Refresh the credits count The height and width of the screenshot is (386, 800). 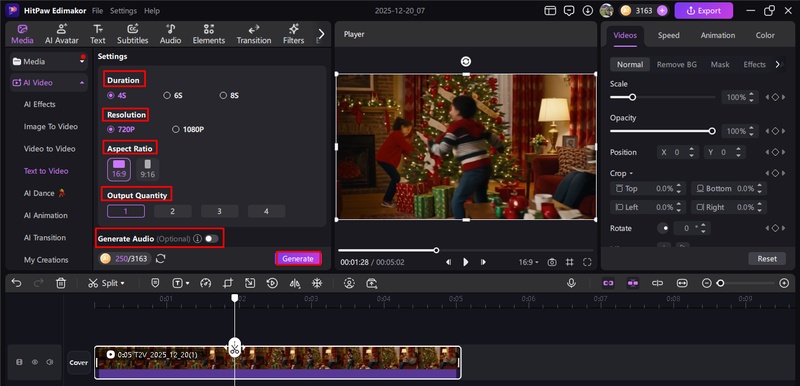pos(160,259)
